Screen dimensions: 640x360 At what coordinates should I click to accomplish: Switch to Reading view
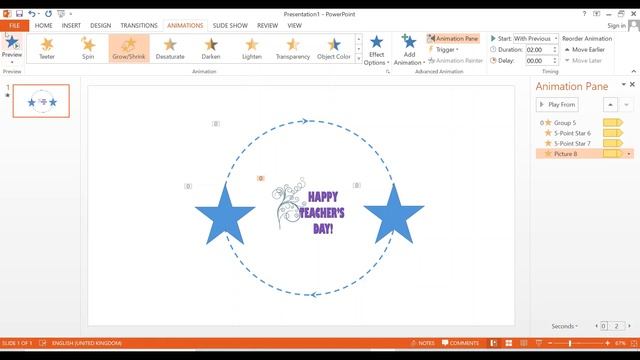[524, 343]
